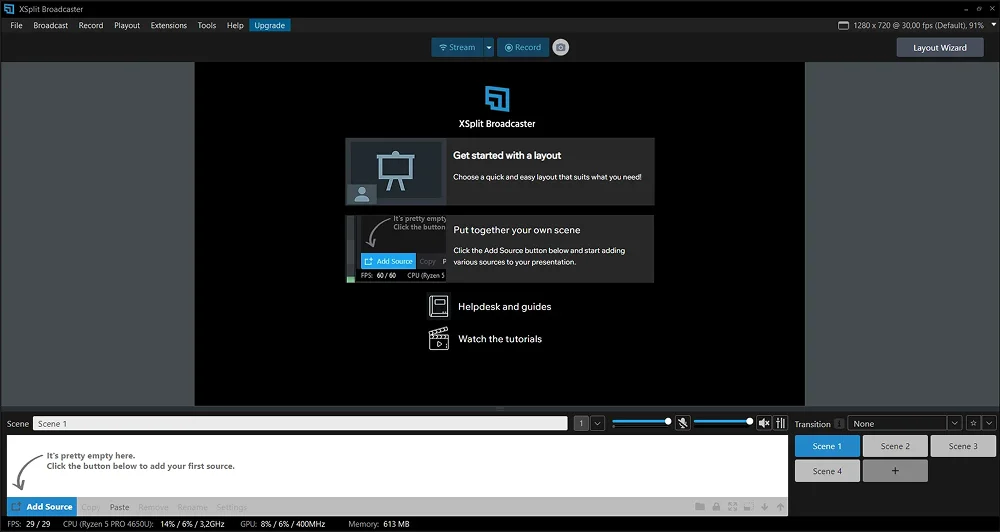Click the lock source icon

(716, 506)
